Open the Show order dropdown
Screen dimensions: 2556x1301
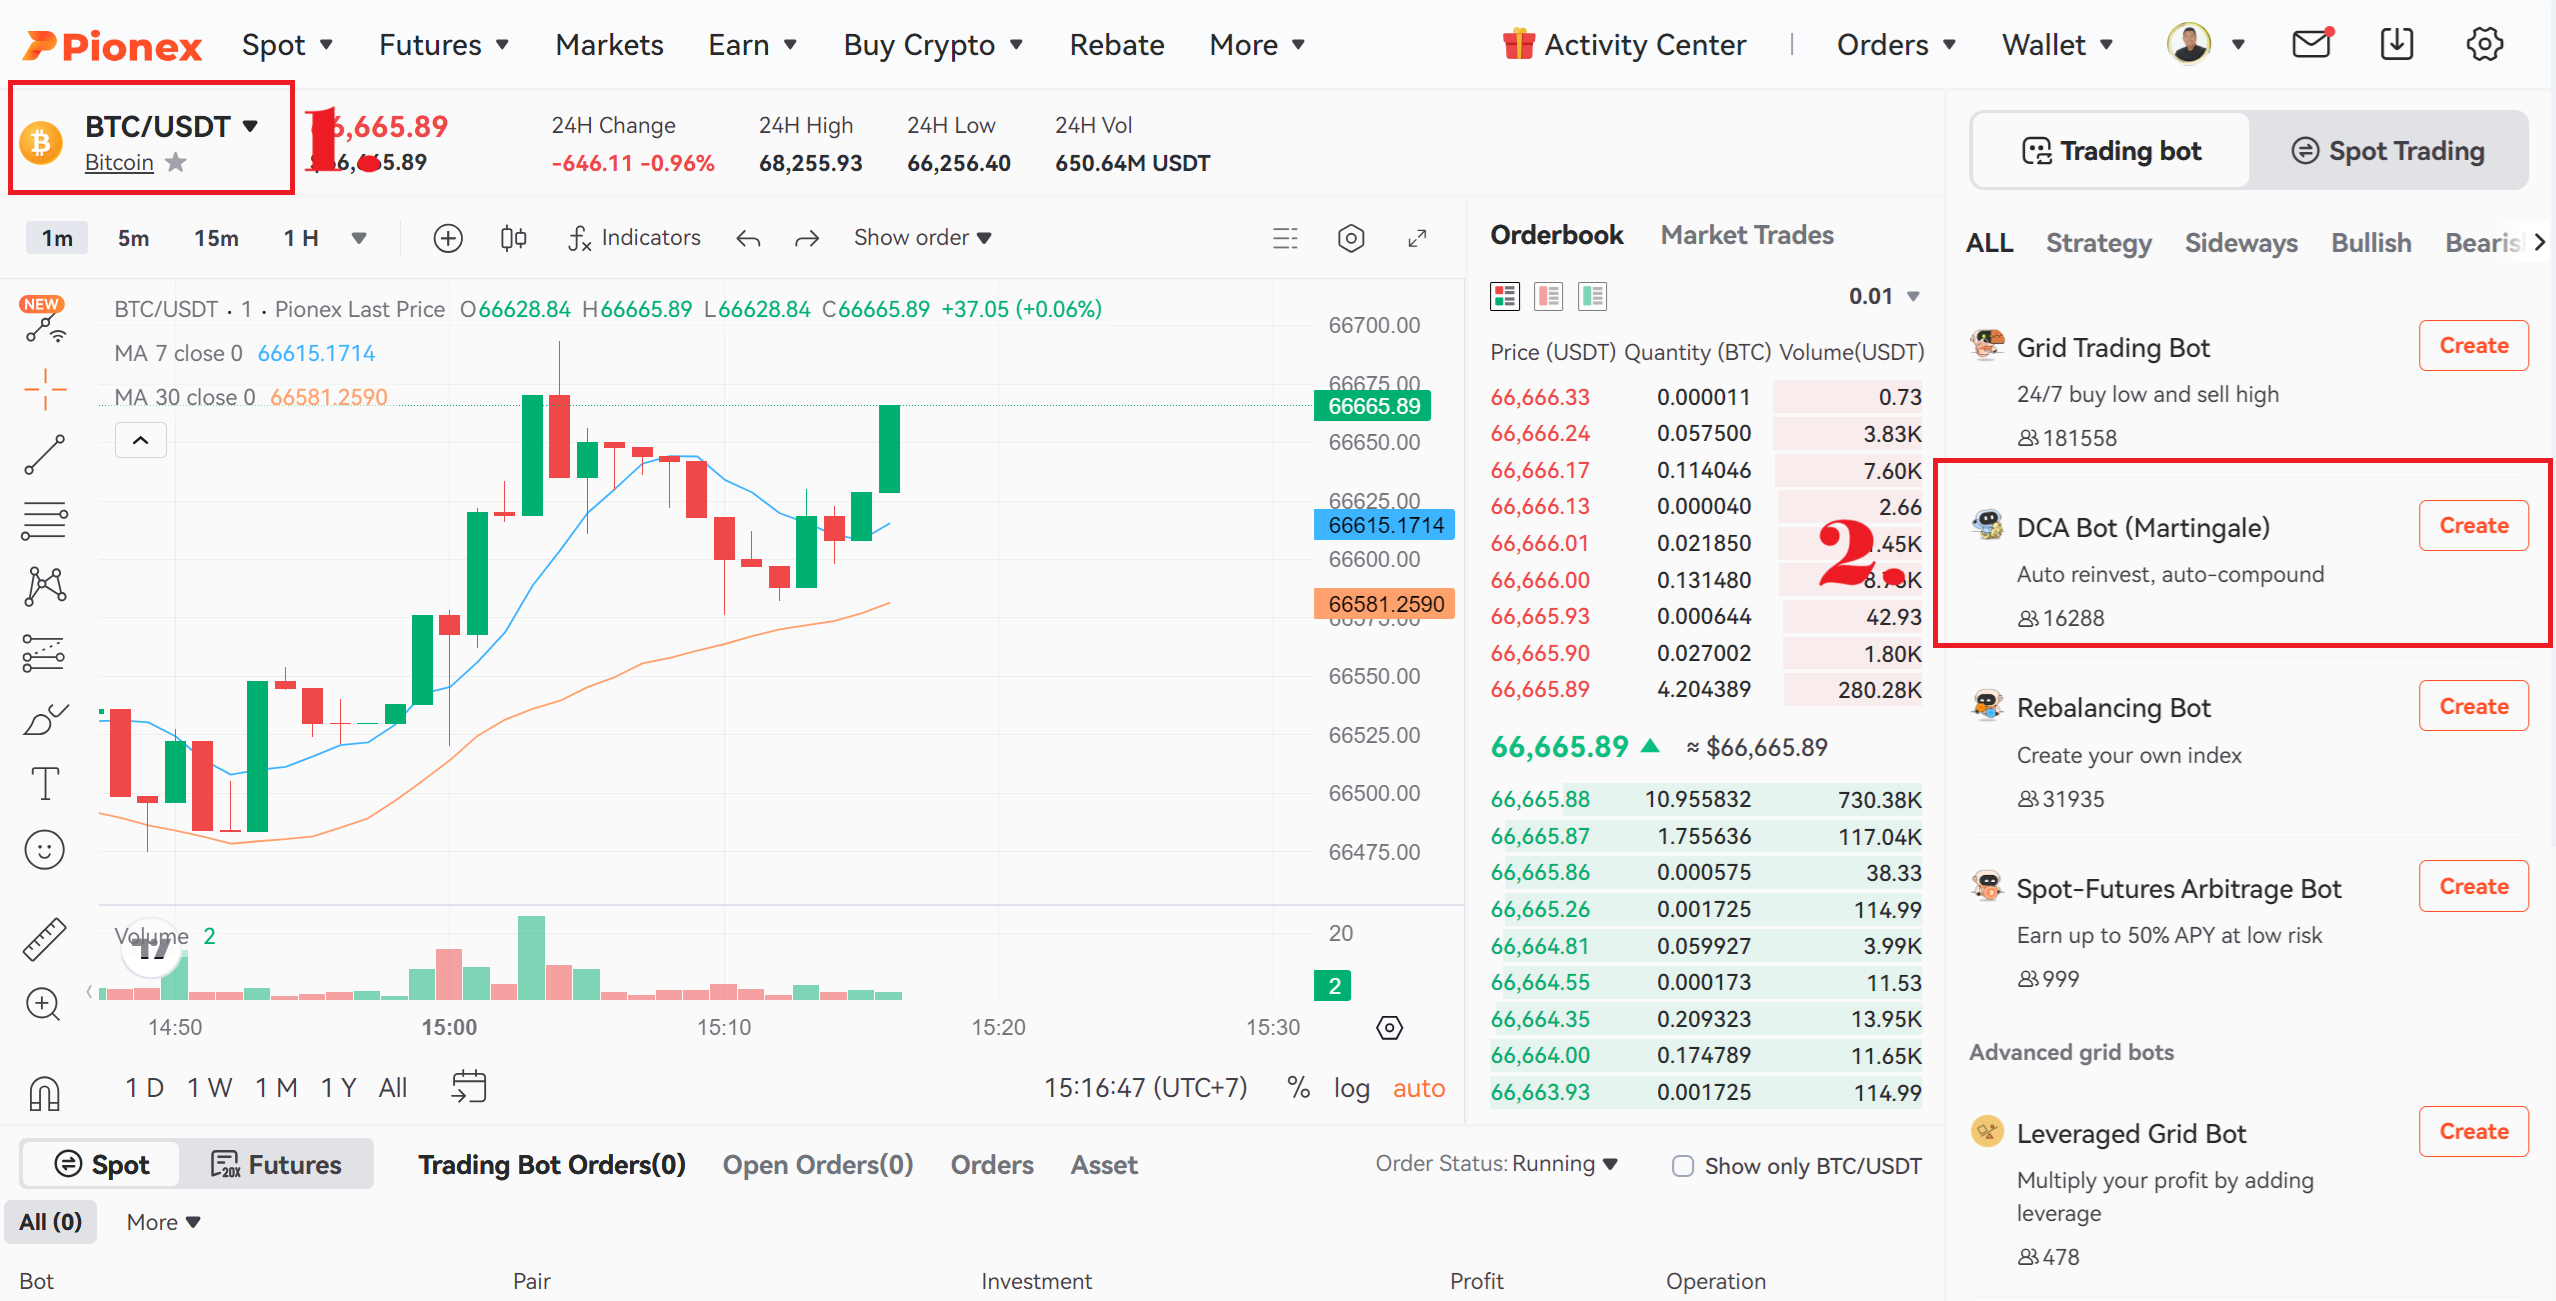tap(922, 238)
